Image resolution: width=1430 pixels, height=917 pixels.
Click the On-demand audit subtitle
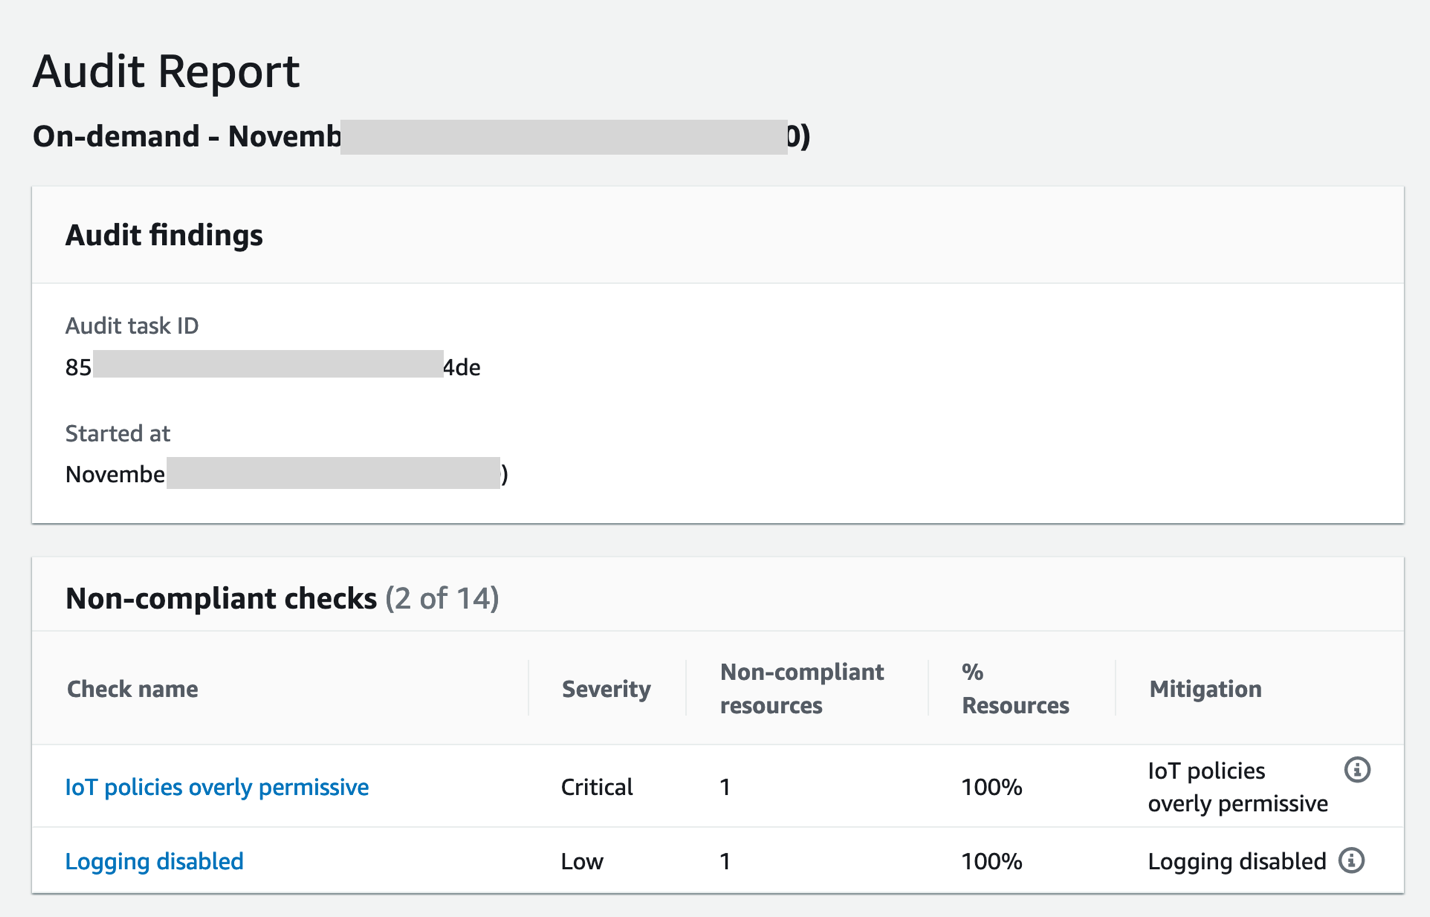(x=420, y=136)
